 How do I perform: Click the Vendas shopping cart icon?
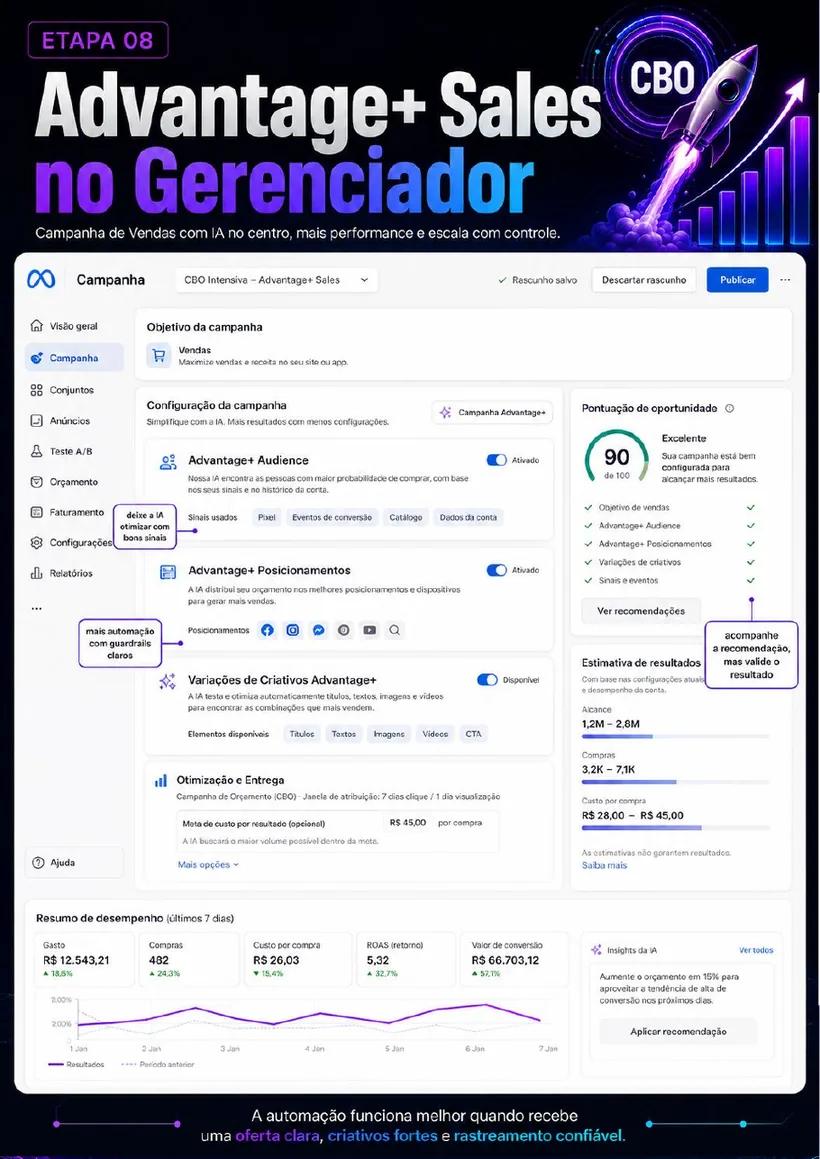tap(157, 356)
